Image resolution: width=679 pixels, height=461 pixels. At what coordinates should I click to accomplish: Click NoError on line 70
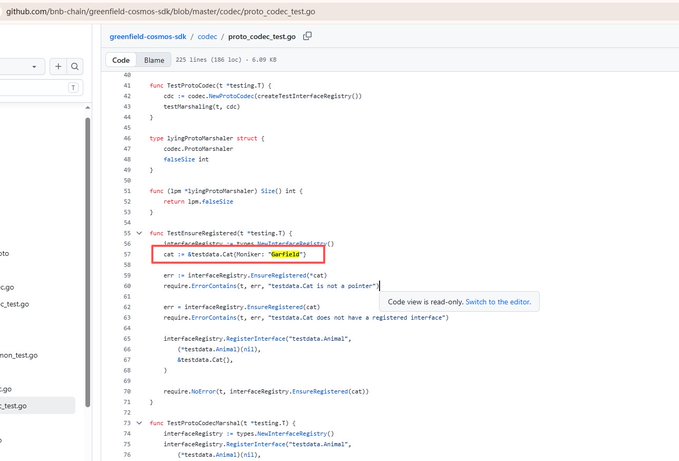pyautogui.click(x=204, y=391)
